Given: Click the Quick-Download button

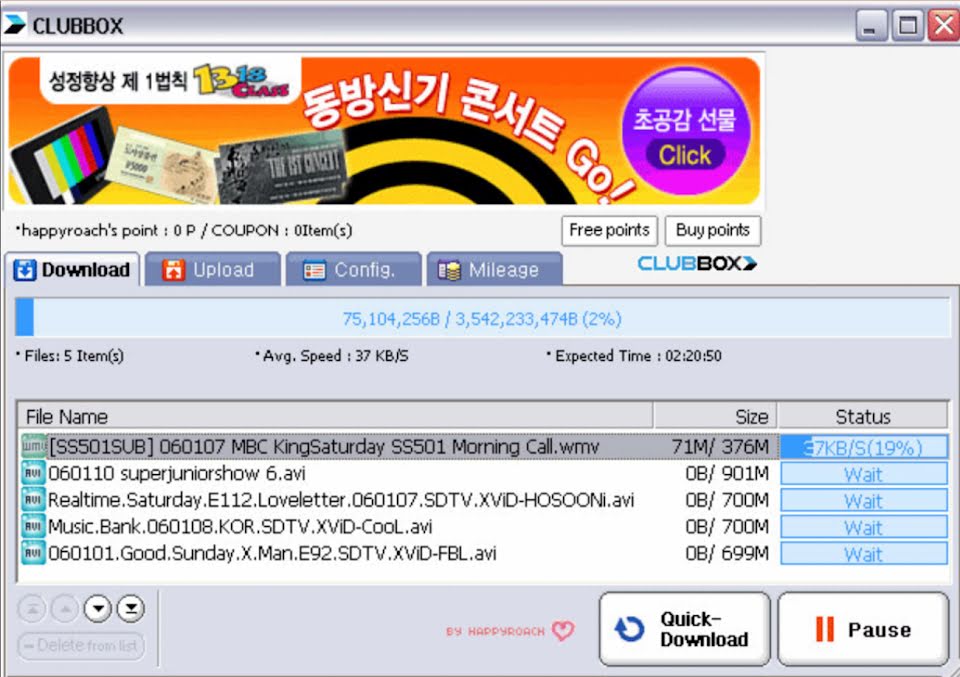Looking at the screenshot, I should [x=684, y=629].
